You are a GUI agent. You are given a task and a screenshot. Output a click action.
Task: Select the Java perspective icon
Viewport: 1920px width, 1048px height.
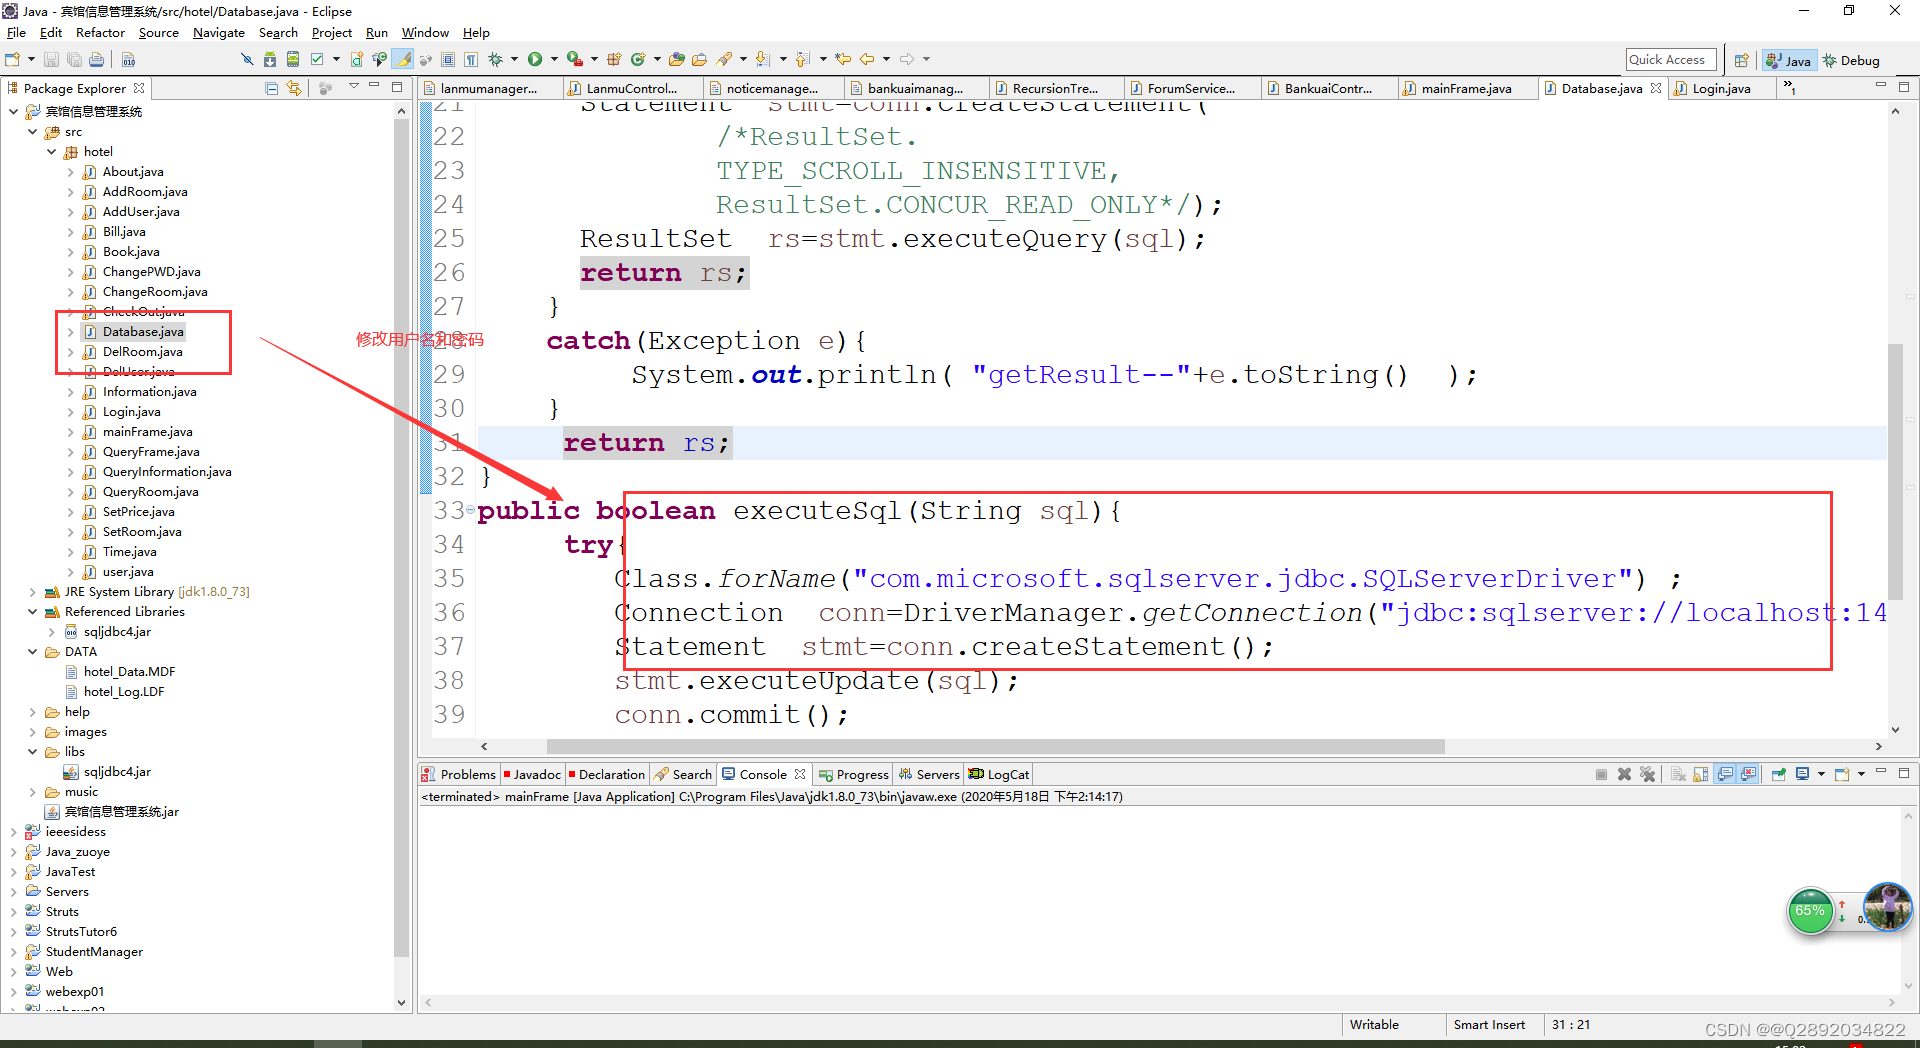click(x=1789, y=60)
